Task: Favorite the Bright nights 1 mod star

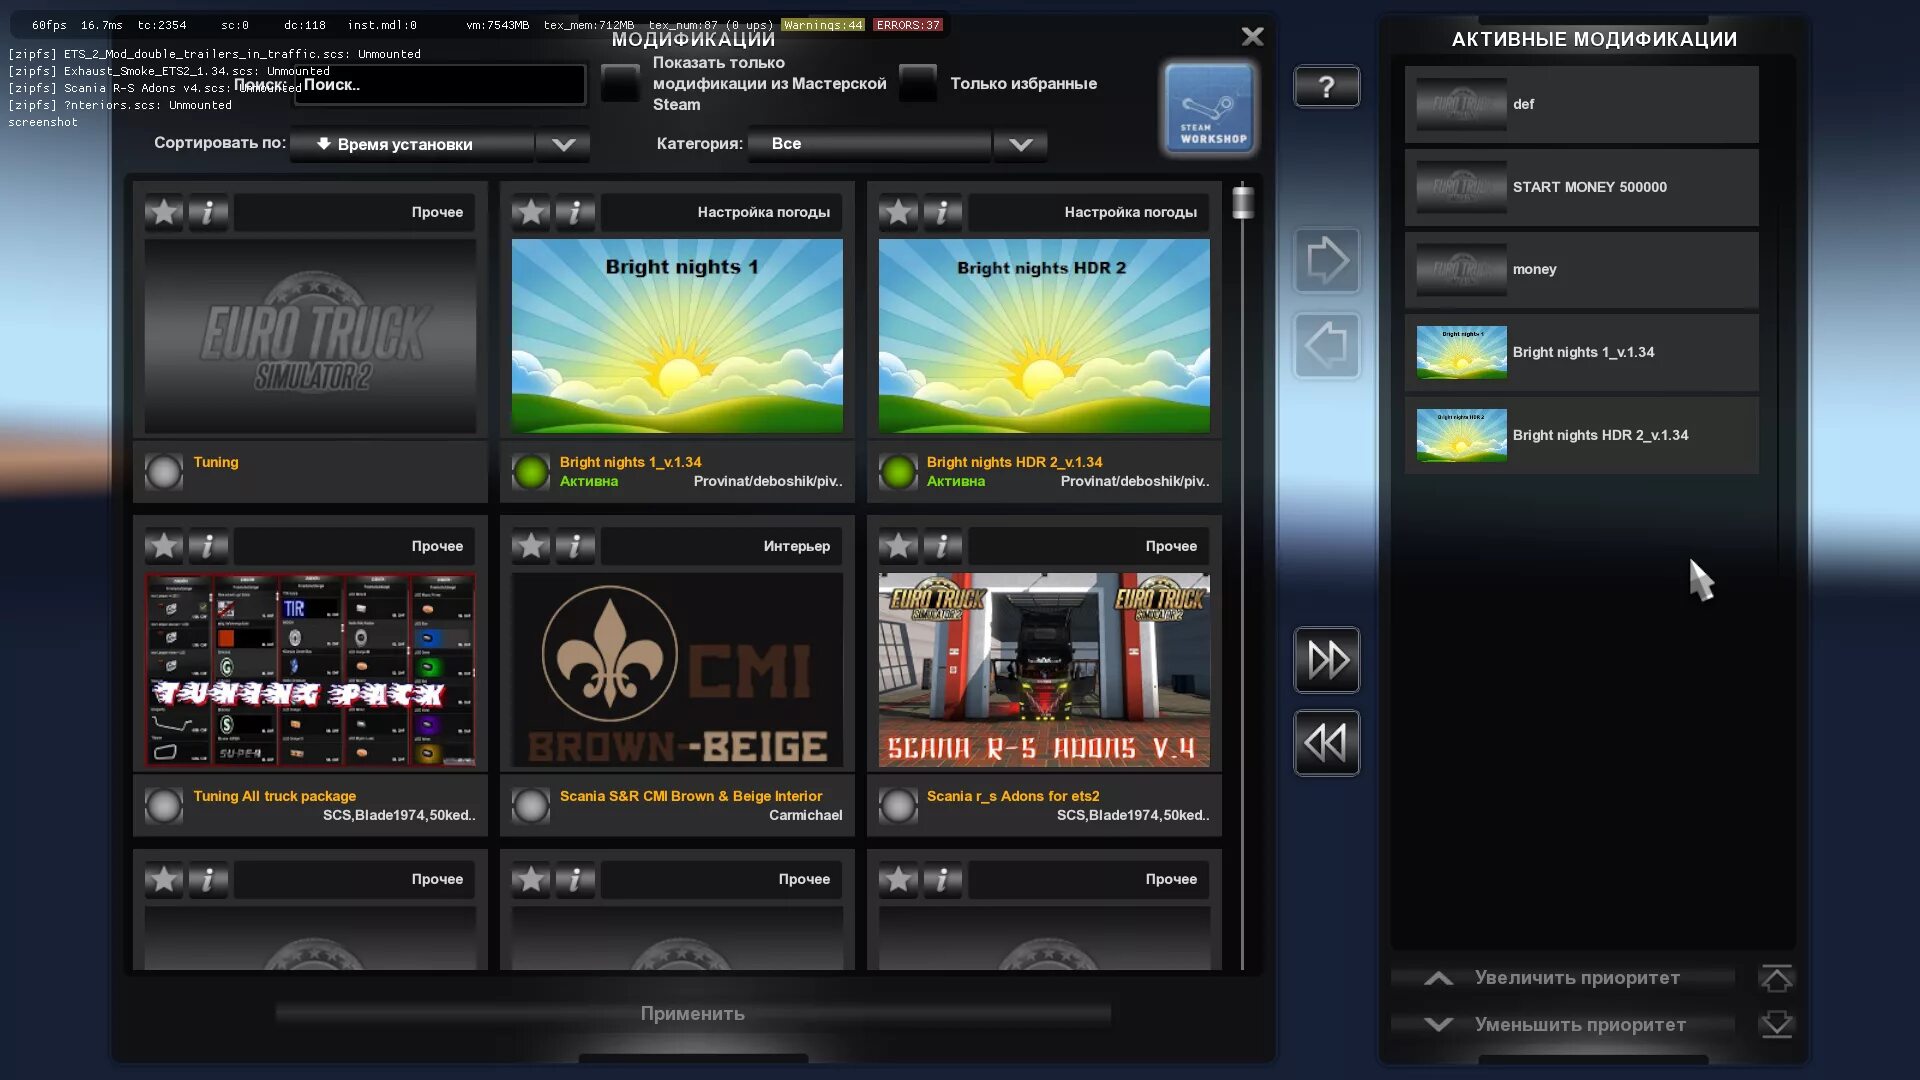Action: coord(531,212)
